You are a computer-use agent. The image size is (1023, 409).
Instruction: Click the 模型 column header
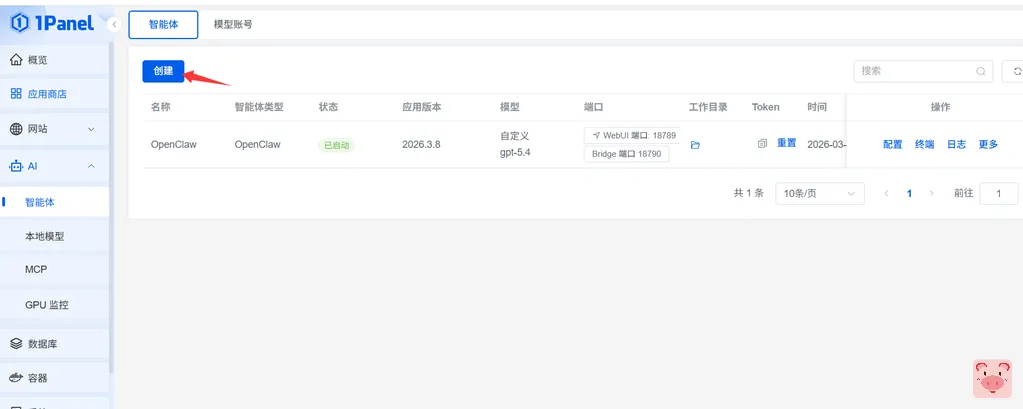(510, 107)
